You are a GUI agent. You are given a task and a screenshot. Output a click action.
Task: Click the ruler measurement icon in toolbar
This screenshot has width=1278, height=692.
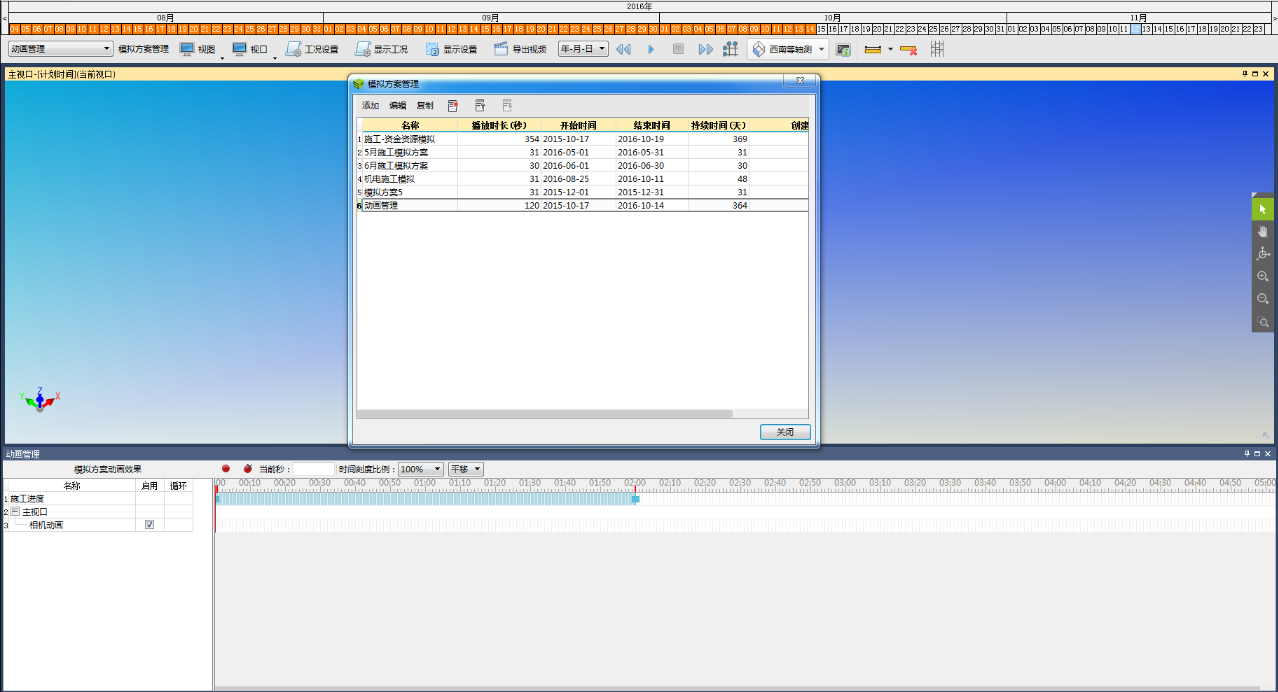[873, 49]
